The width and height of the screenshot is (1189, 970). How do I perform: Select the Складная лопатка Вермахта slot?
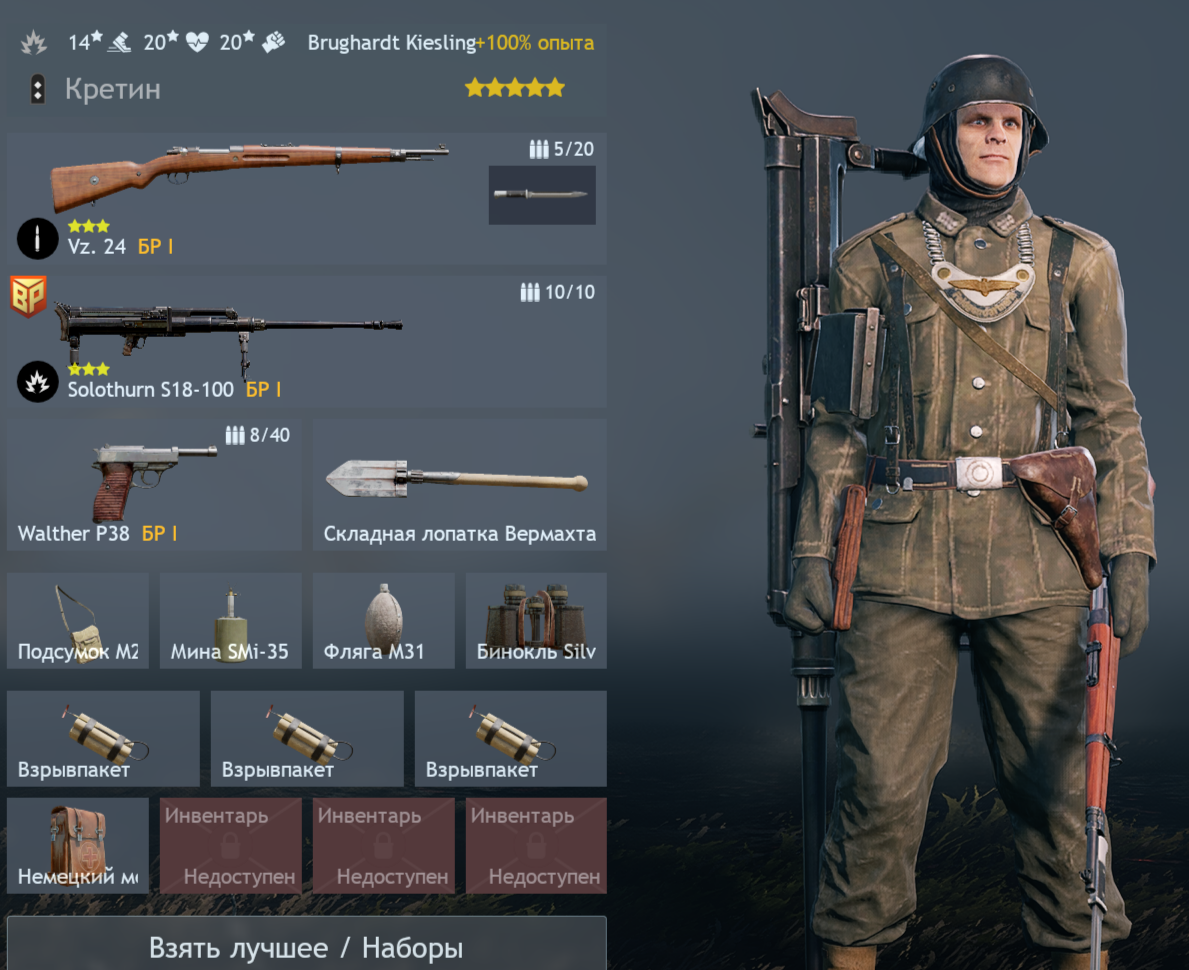(460, 485)
